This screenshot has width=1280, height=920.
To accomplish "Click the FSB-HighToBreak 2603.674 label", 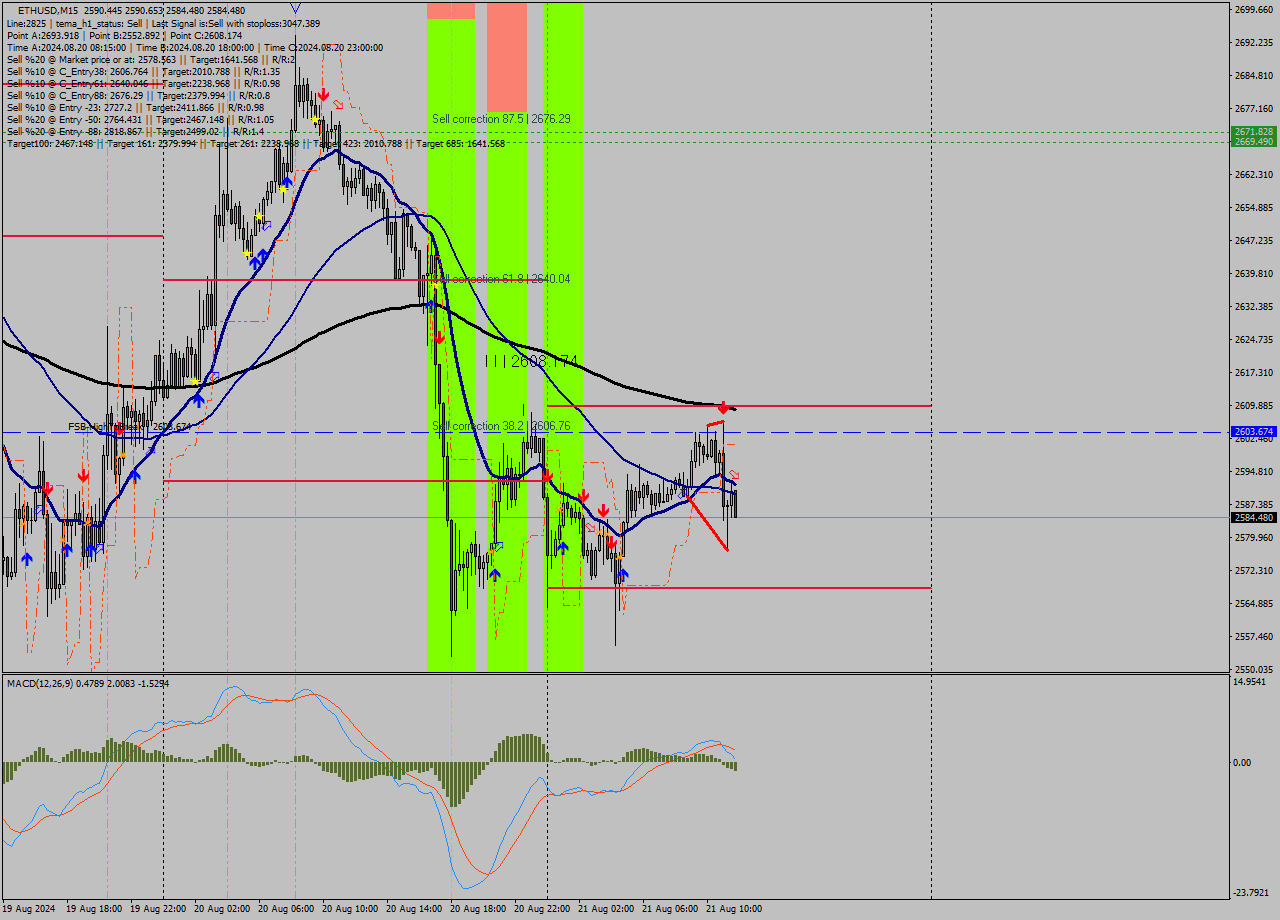I will 129,427.
